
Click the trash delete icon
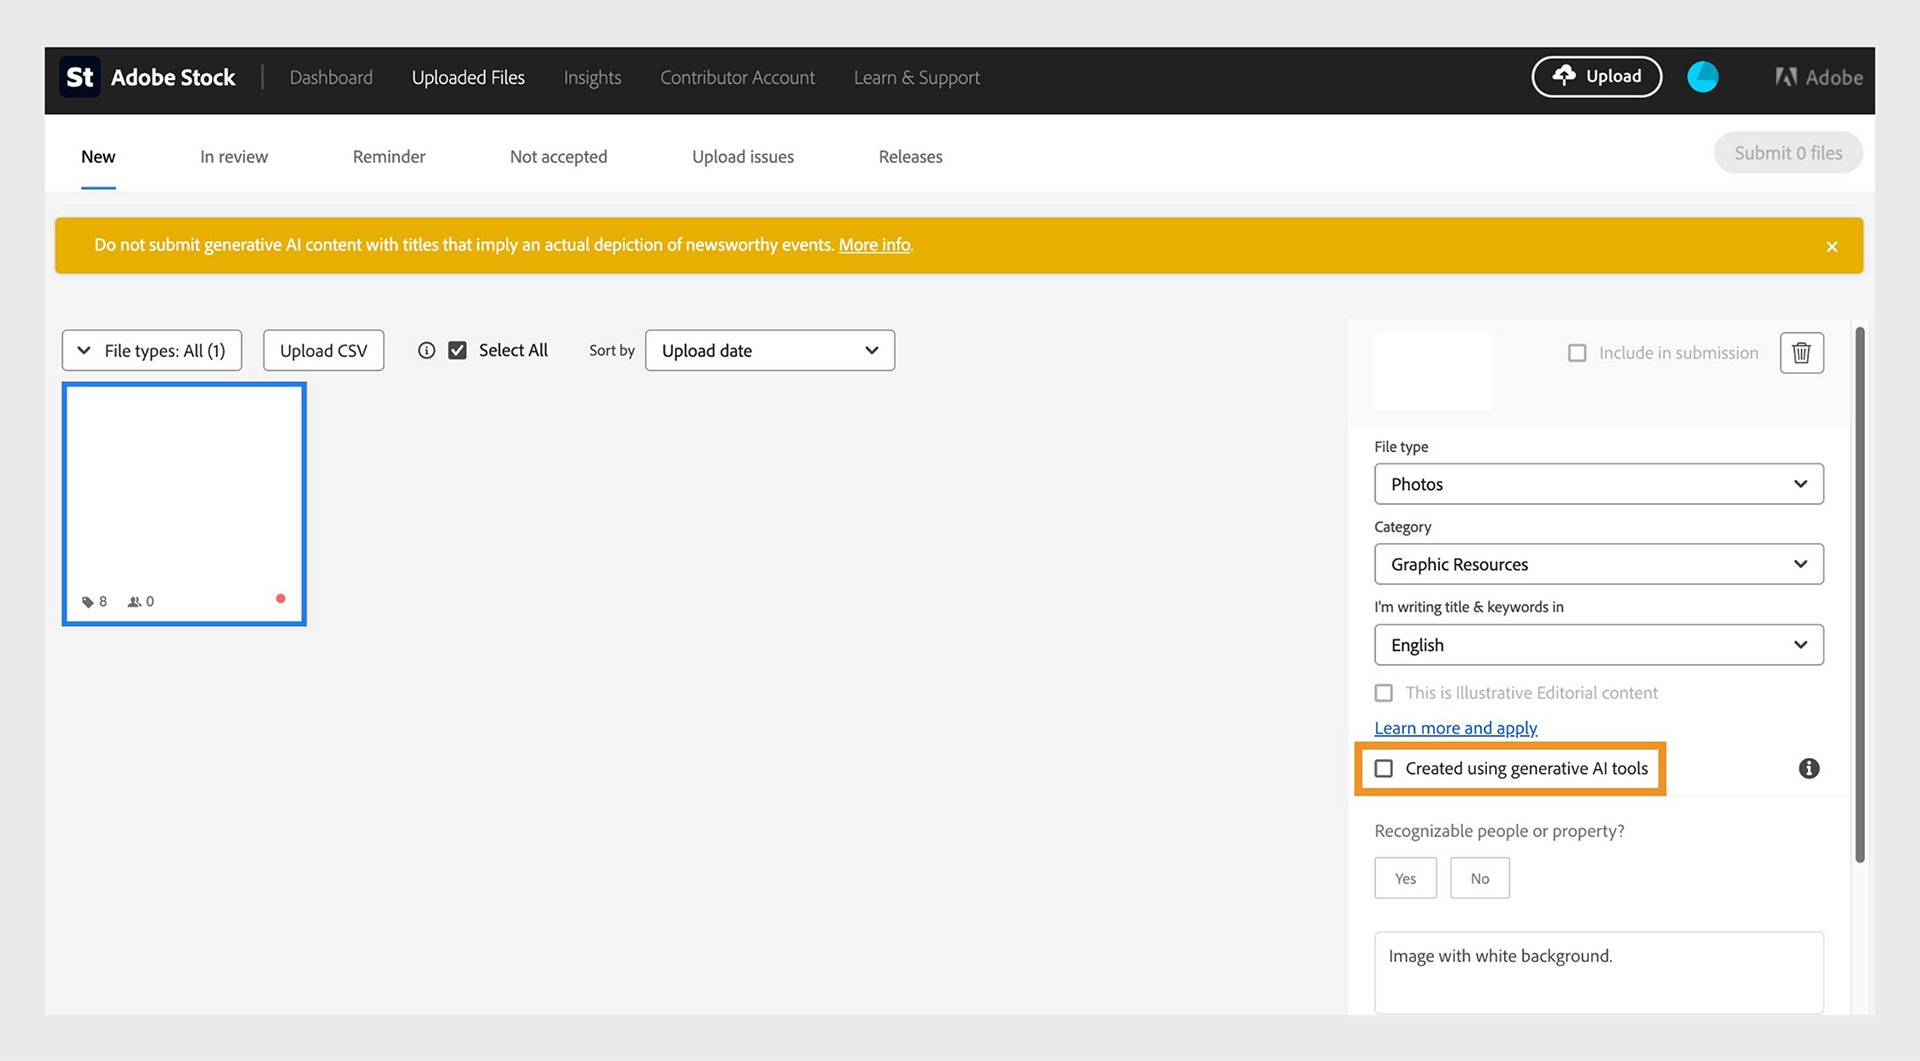(x=1801, y=353)
